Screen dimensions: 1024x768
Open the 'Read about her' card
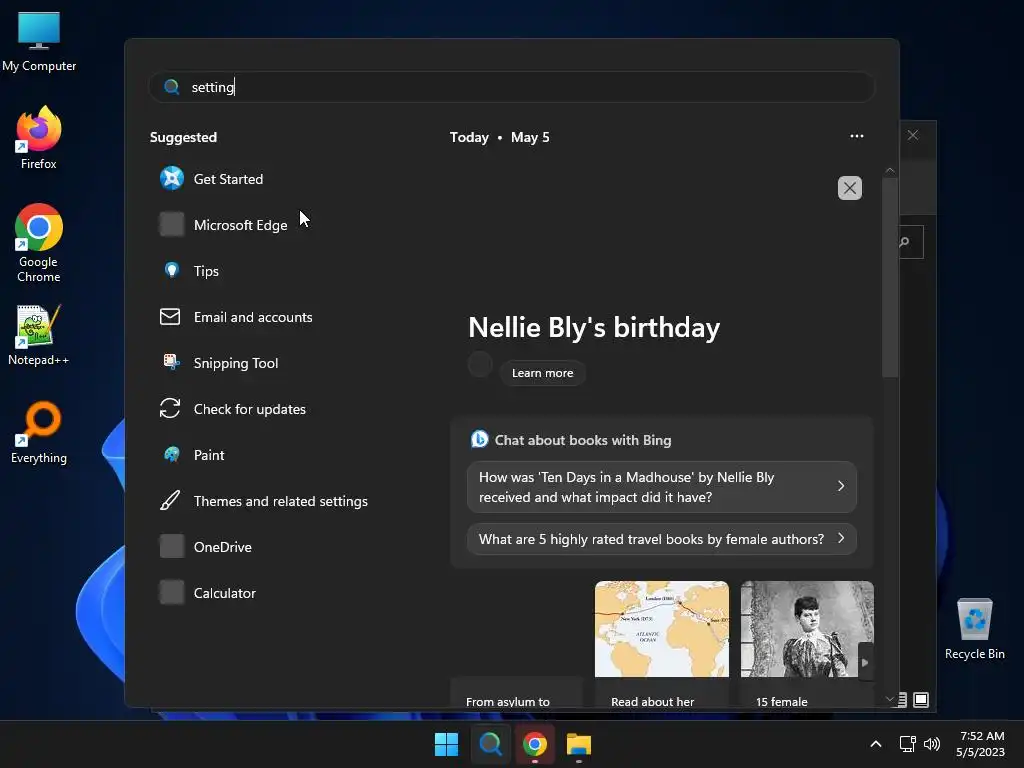click(662, 692)
